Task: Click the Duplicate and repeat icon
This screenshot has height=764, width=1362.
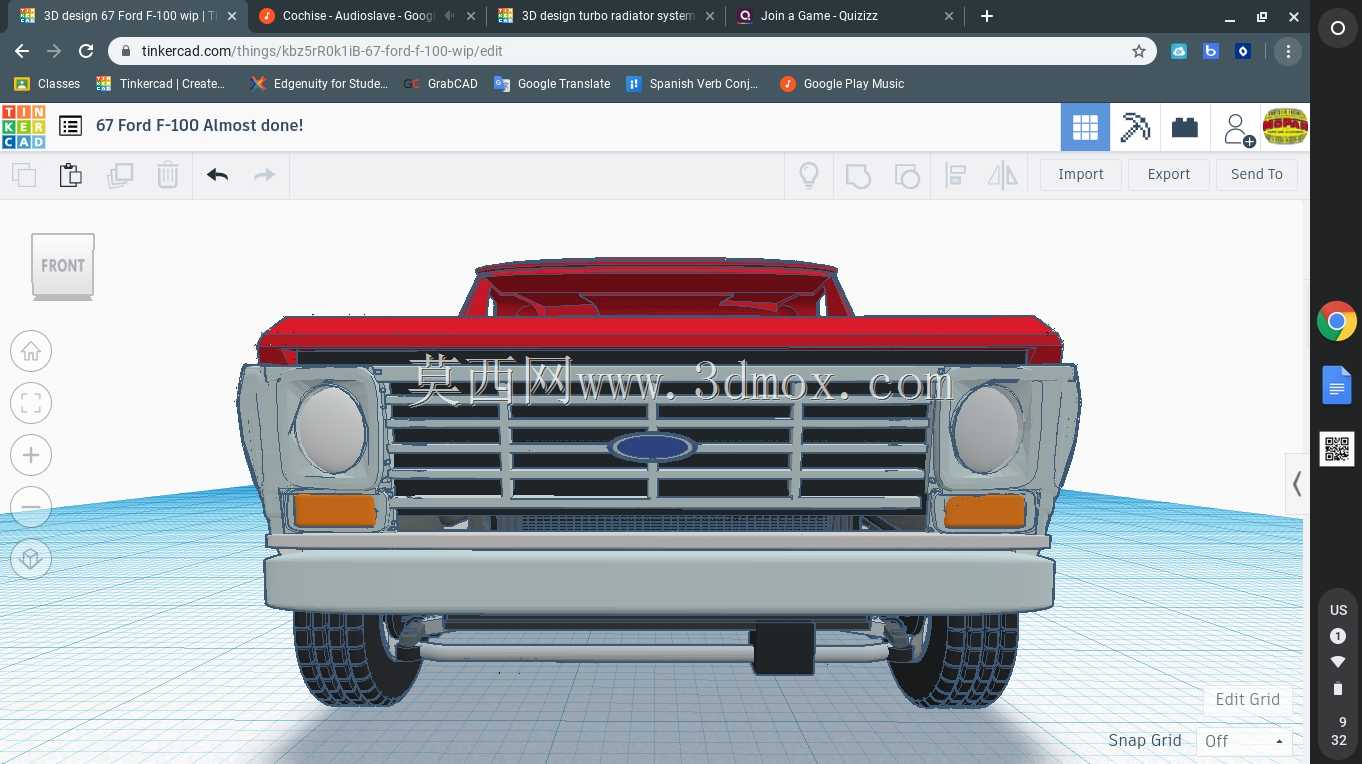Action: coord(120,175)
